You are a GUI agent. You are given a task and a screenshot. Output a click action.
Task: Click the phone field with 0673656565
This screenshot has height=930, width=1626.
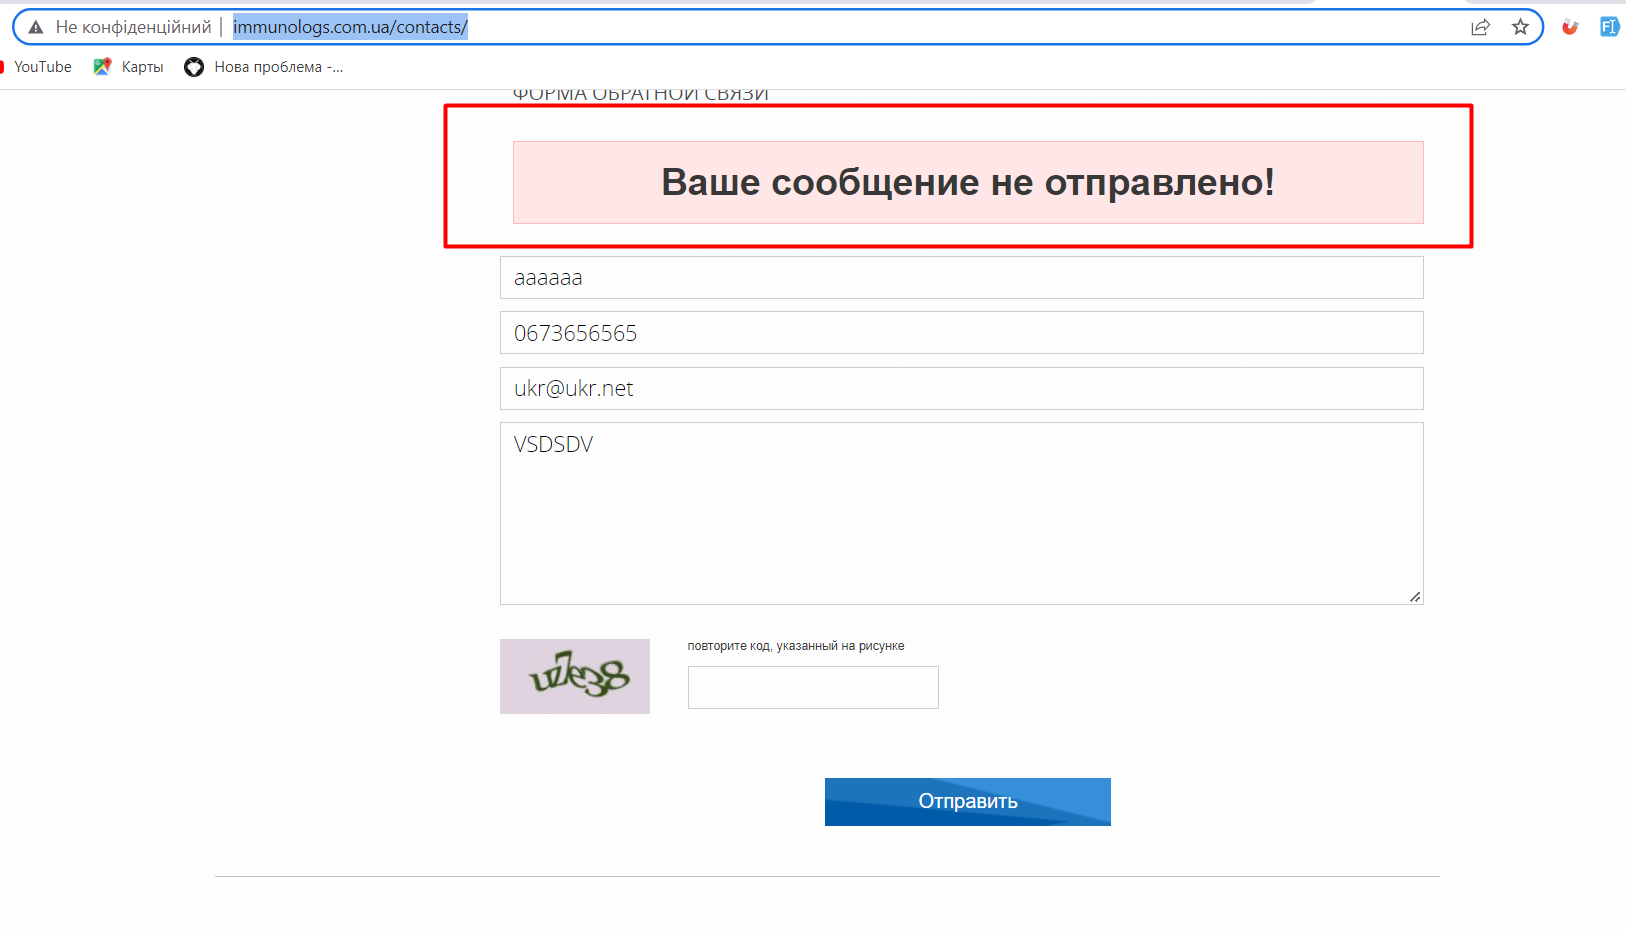(961, 333)
